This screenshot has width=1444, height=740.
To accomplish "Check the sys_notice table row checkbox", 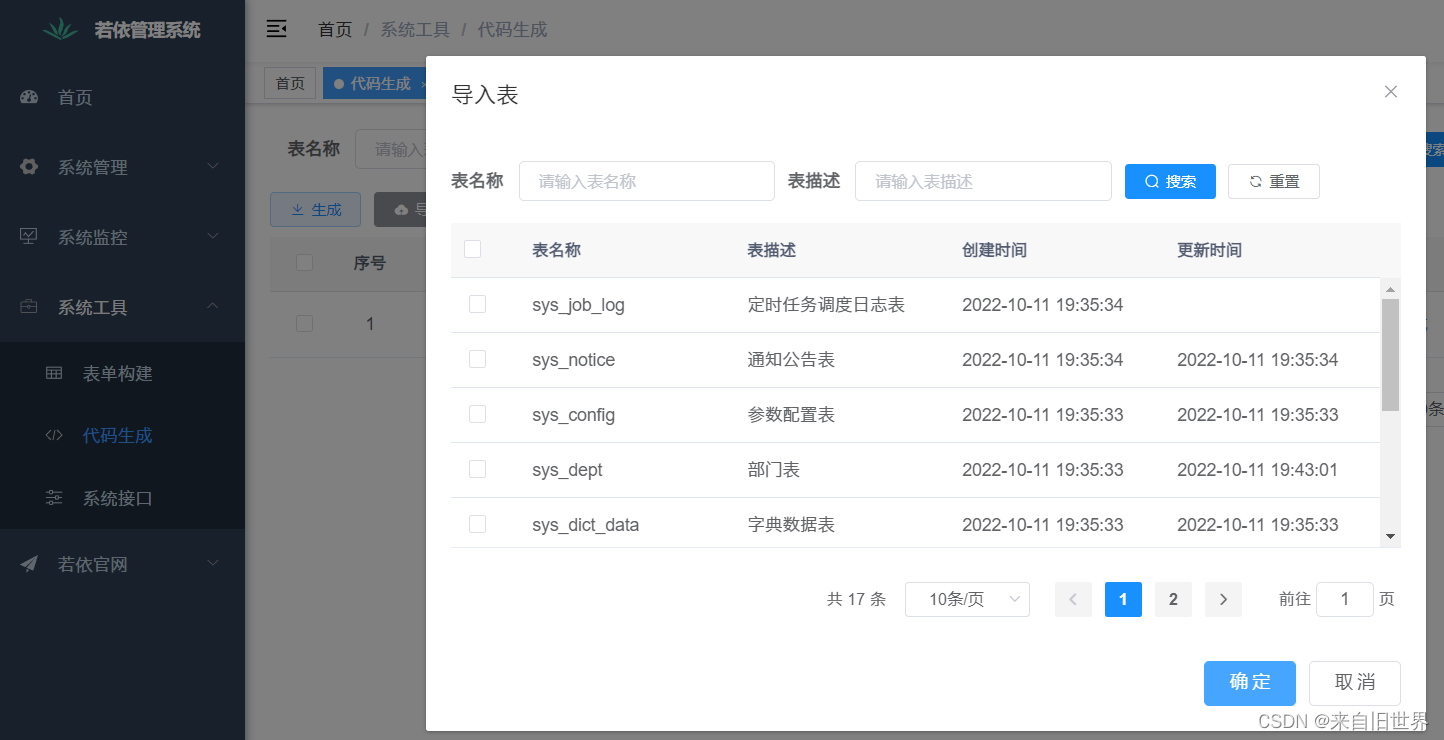I will (x=477, y=358).
